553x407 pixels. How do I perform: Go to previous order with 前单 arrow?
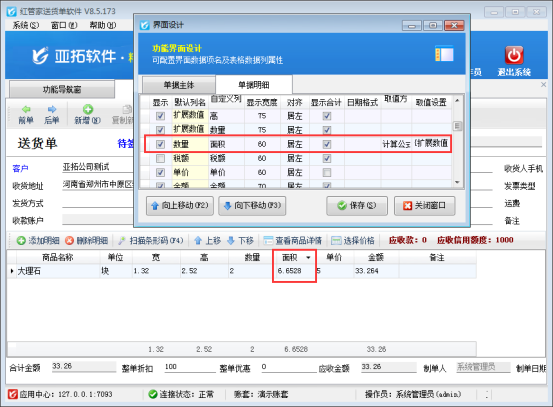26,109
